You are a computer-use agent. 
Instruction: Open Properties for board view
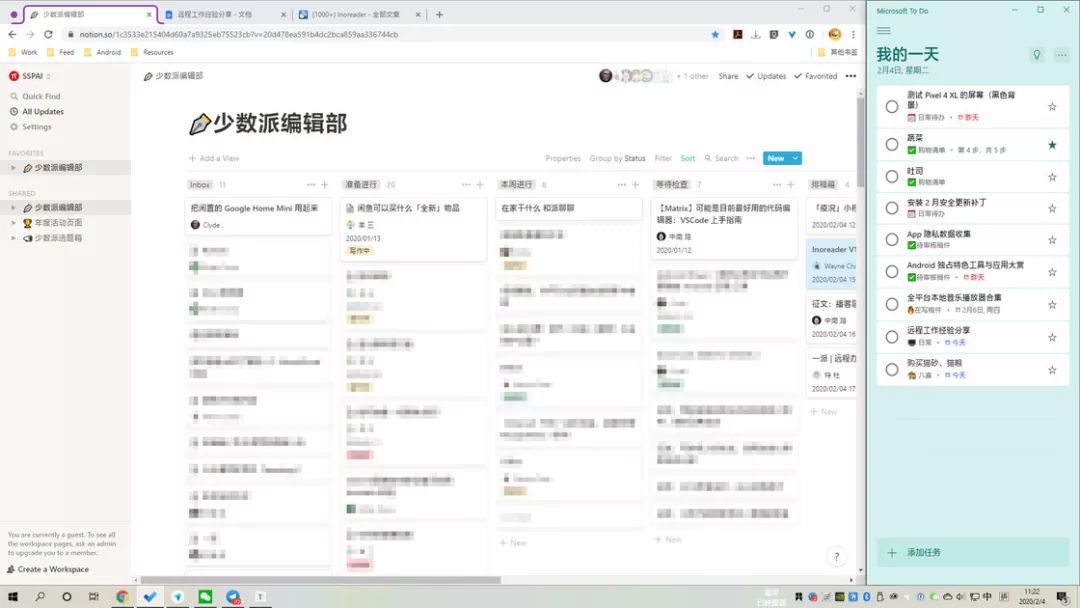point(563,158)
